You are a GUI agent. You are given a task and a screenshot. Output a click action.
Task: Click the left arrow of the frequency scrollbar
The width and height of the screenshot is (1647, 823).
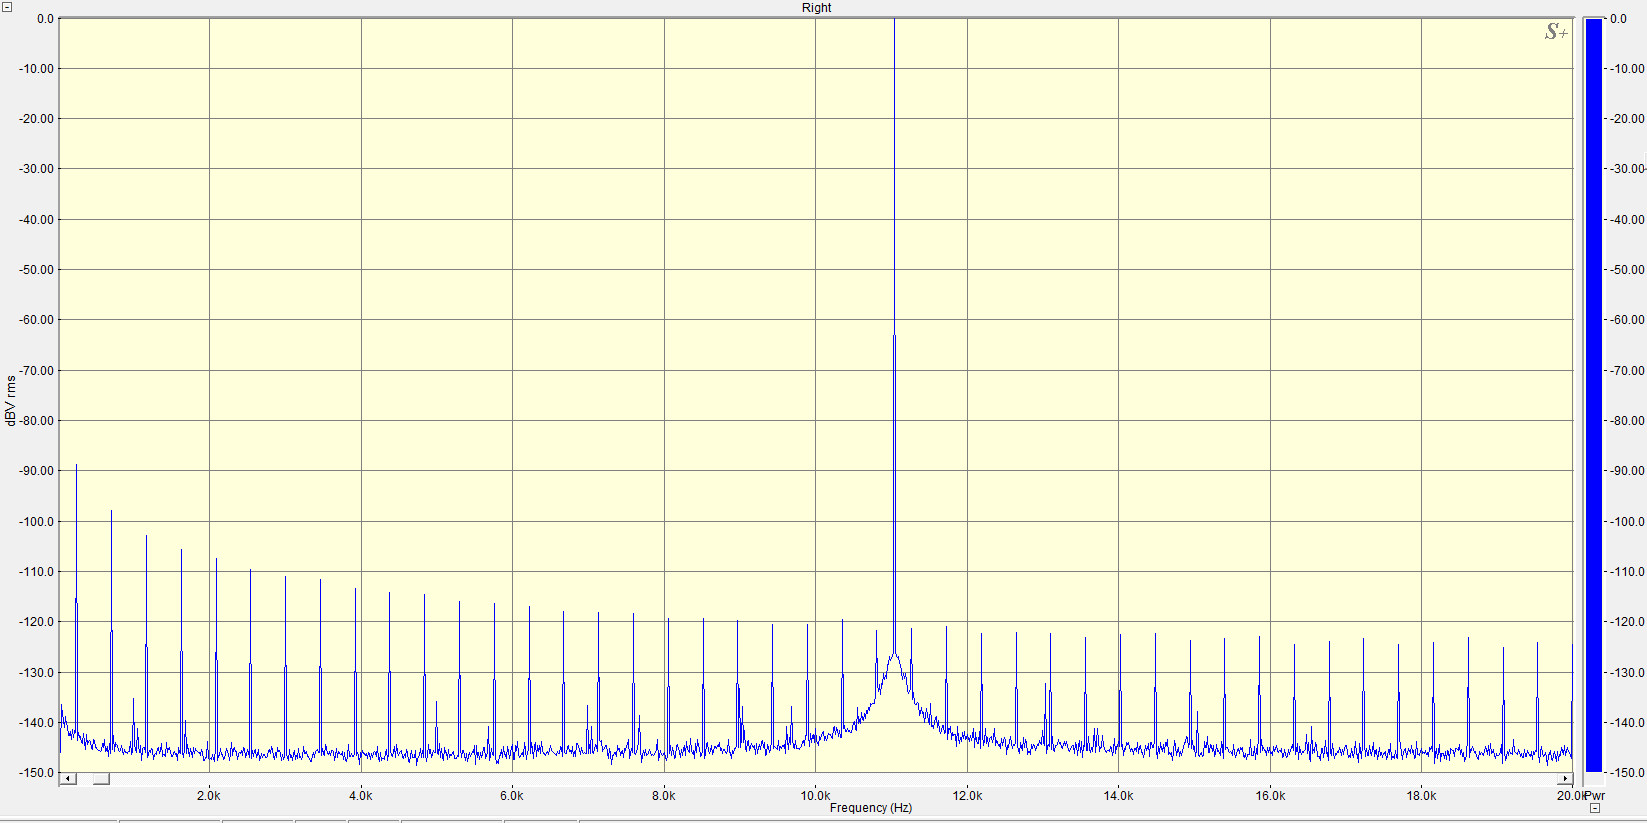68,779
